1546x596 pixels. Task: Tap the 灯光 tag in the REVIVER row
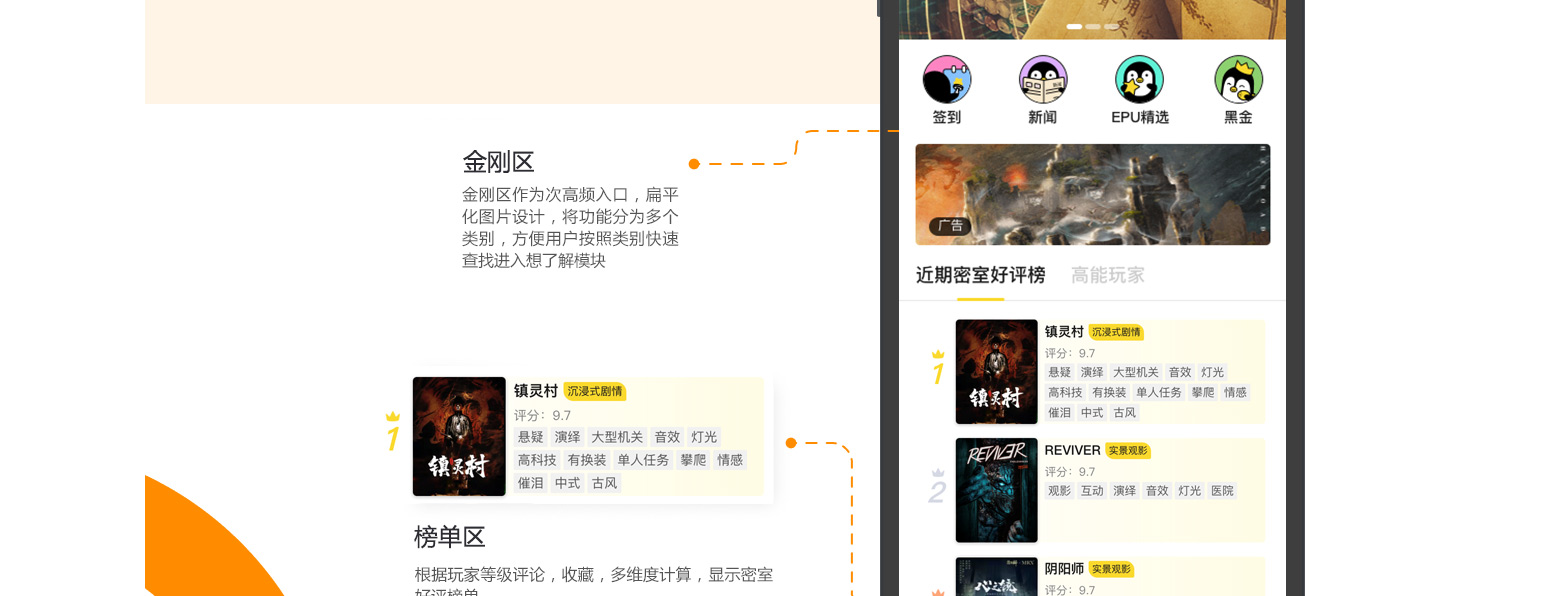pyautogui.click(x=1189, y=491)
